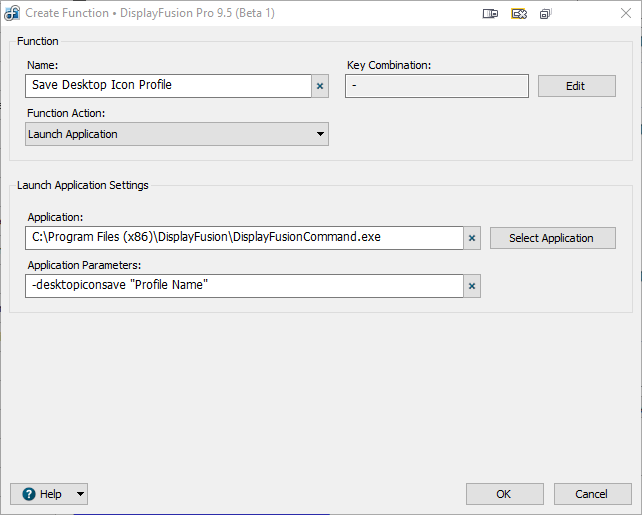Click into the Application path field
This screenshot has width=642, height=515.
(x=244, y=238)
